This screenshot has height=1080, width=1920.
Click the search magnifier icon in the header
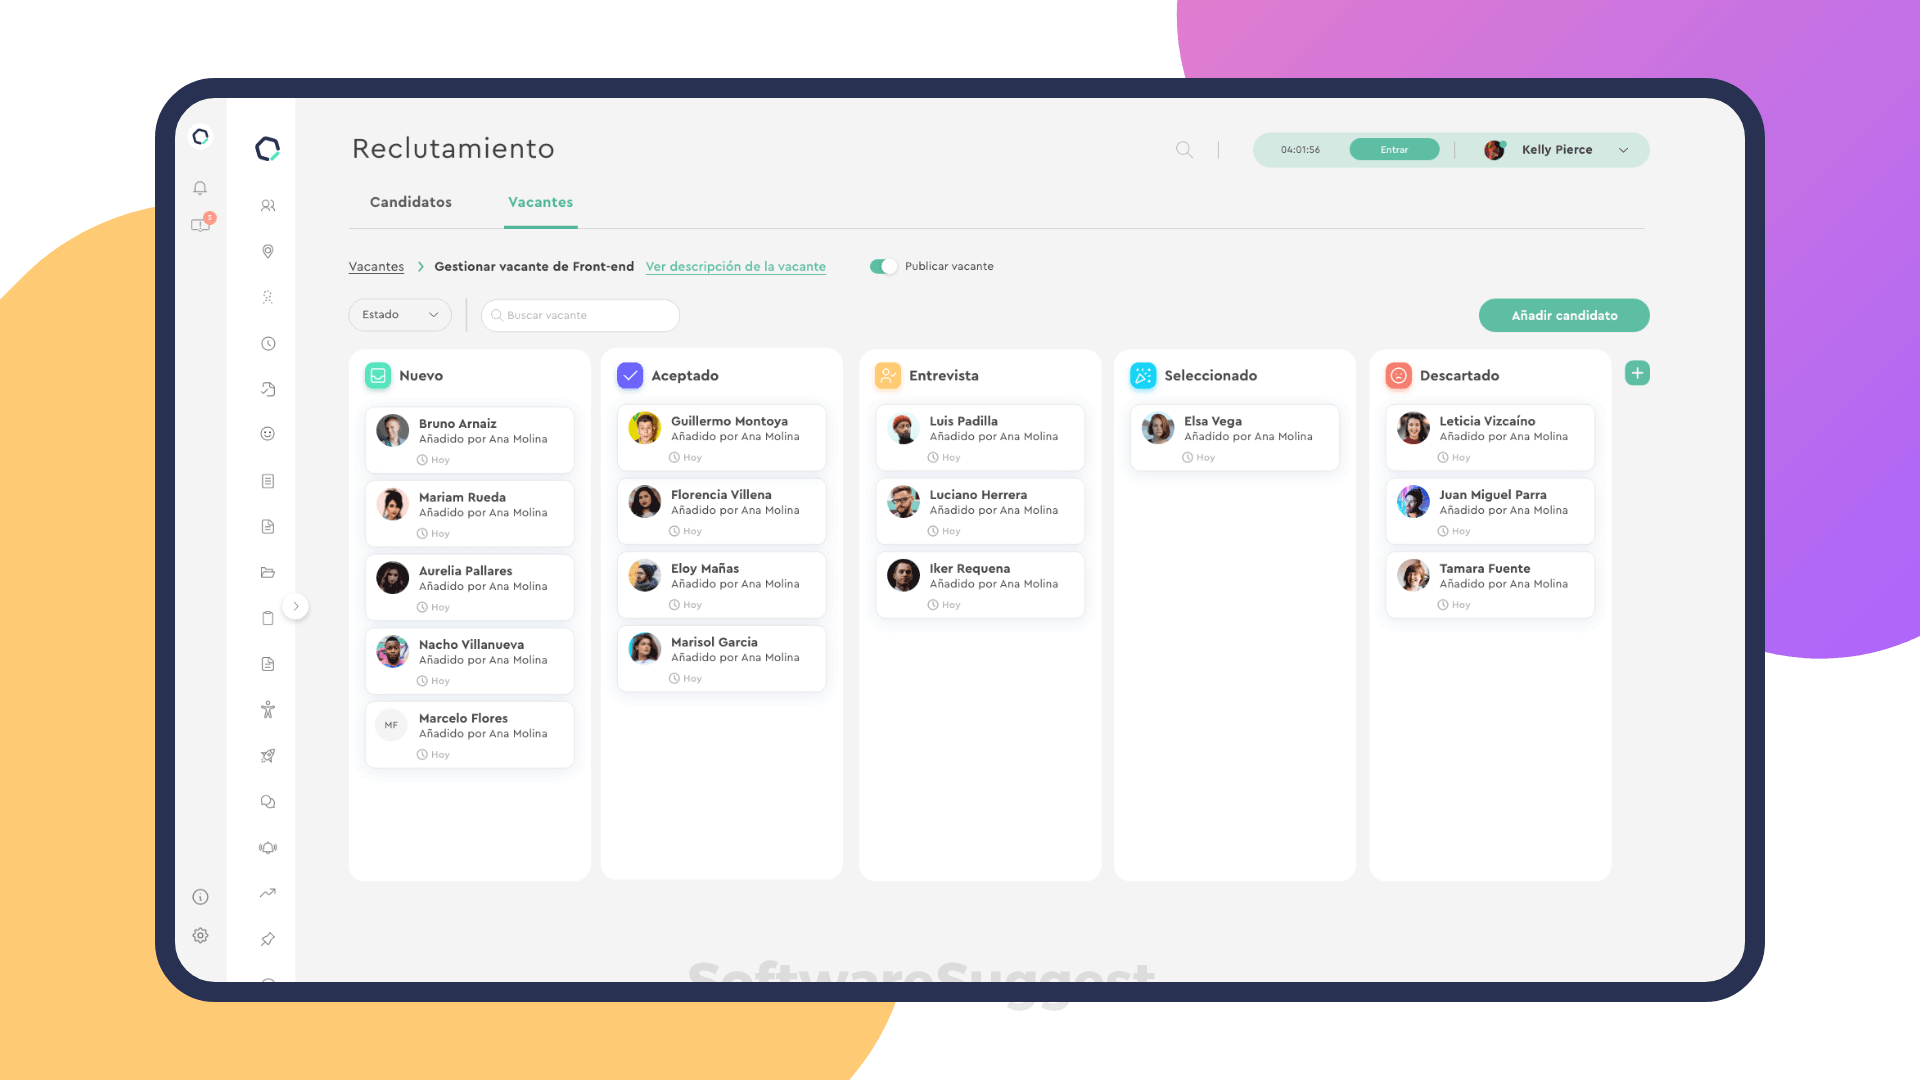1184,149
